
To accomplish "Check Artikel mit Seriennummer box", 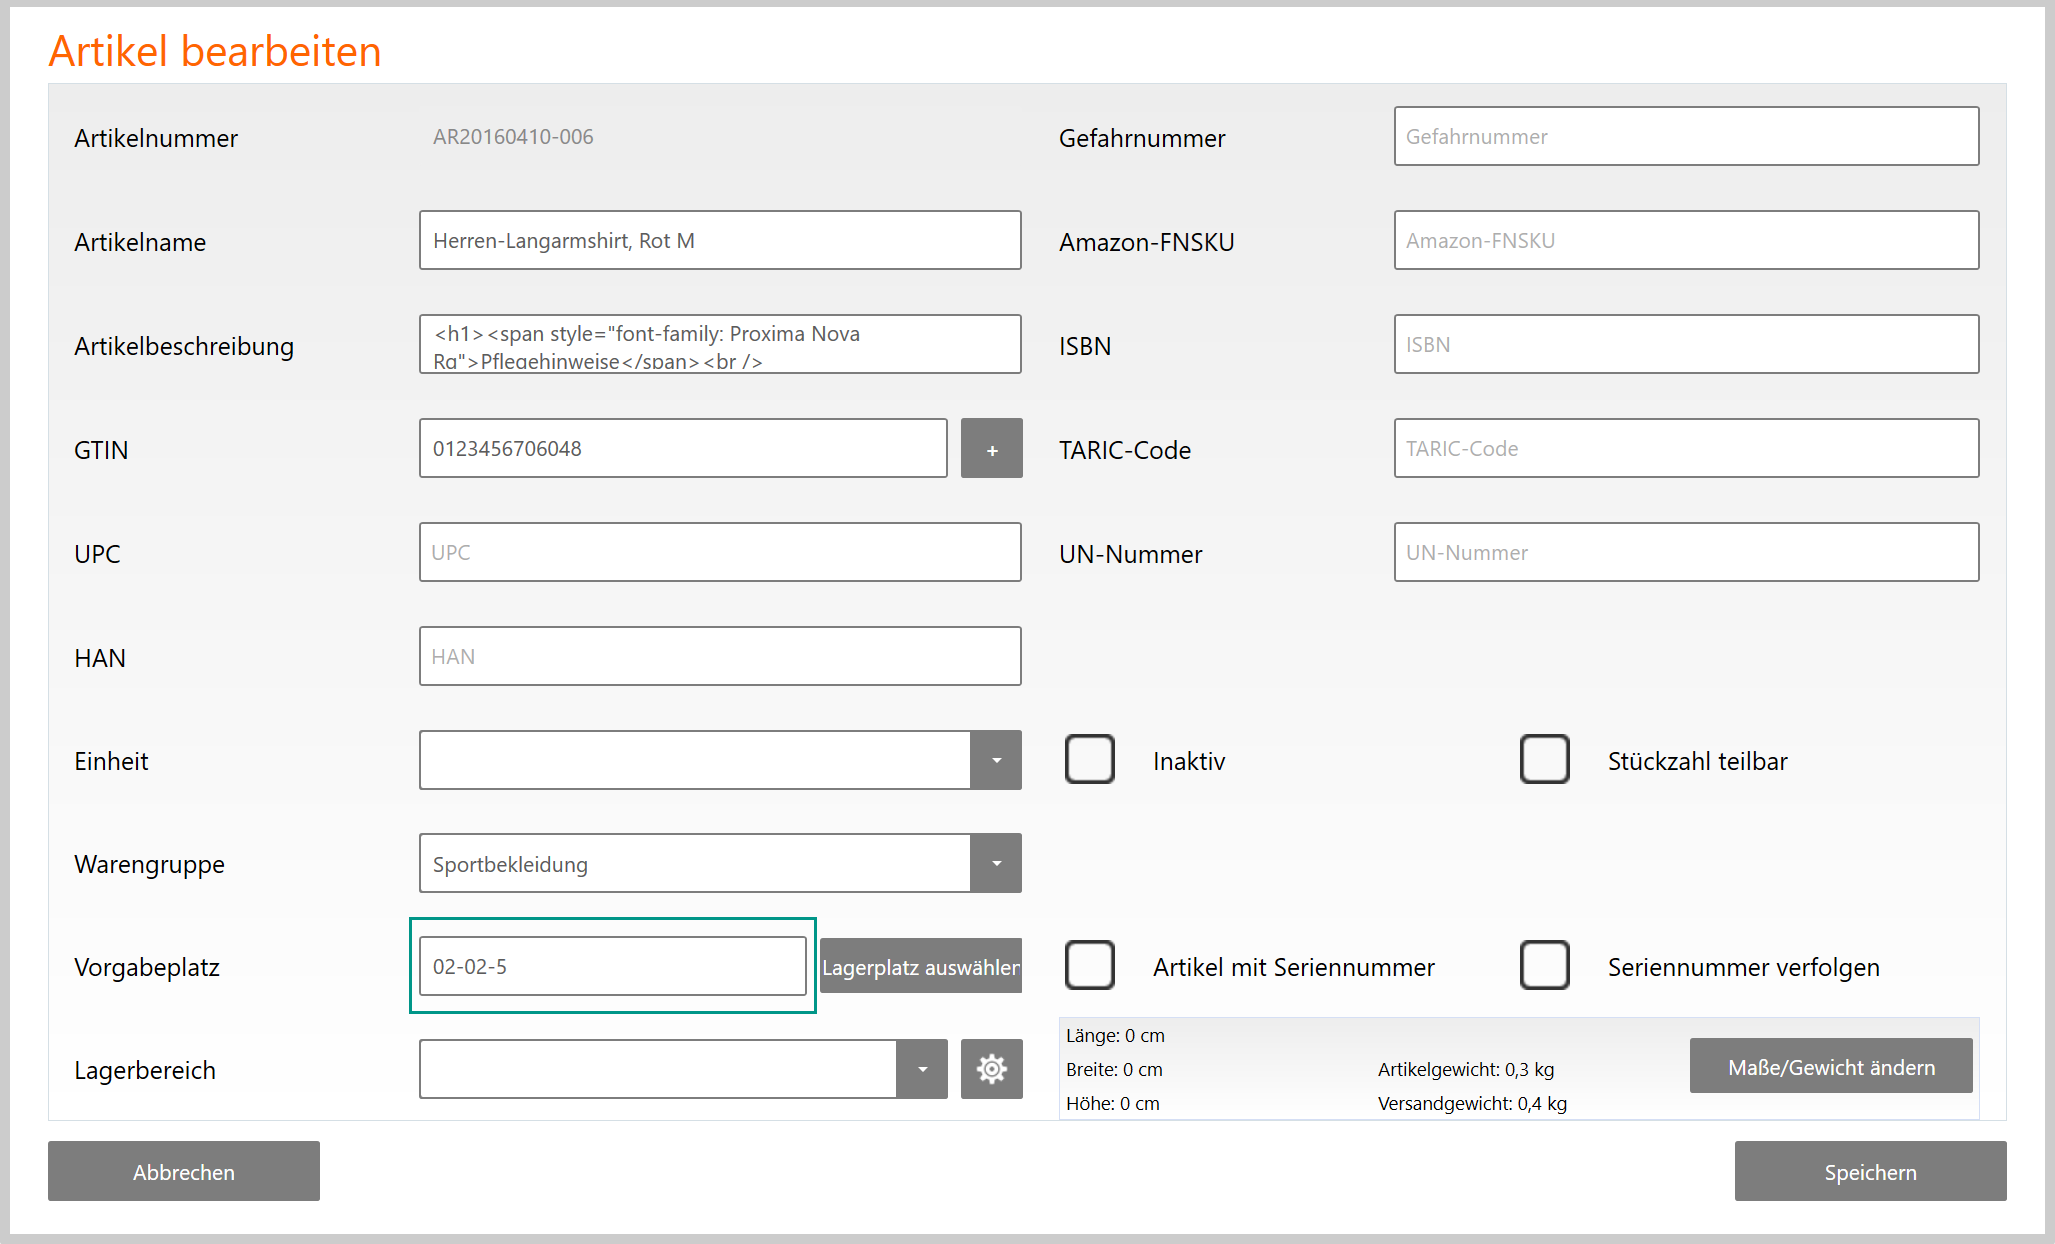I will tap(1089, 966).
